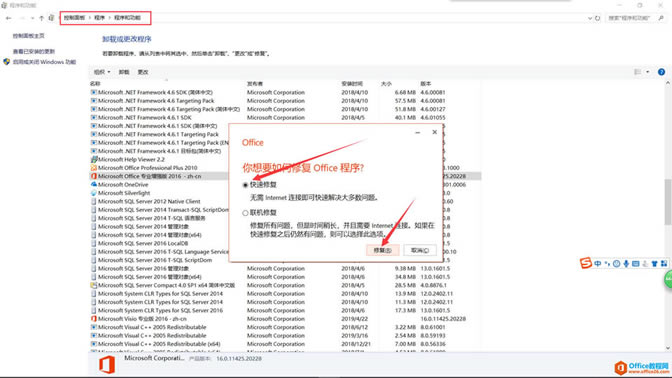Open the 组织 organize dropdown
Screen dimensions: 672x378
pyautogui.click(x=102, y=72)
